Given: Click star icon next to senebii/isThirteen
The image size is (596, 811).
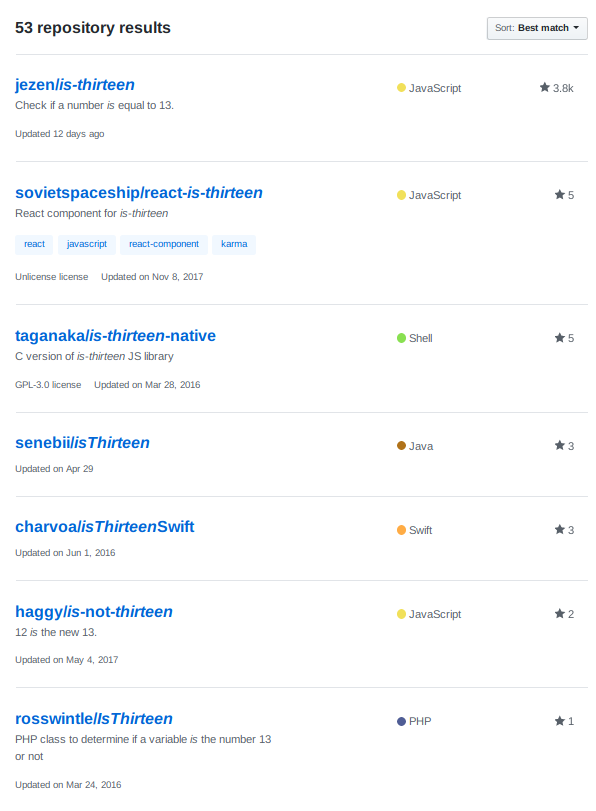Looking at the screenshot, I should 559,445.
